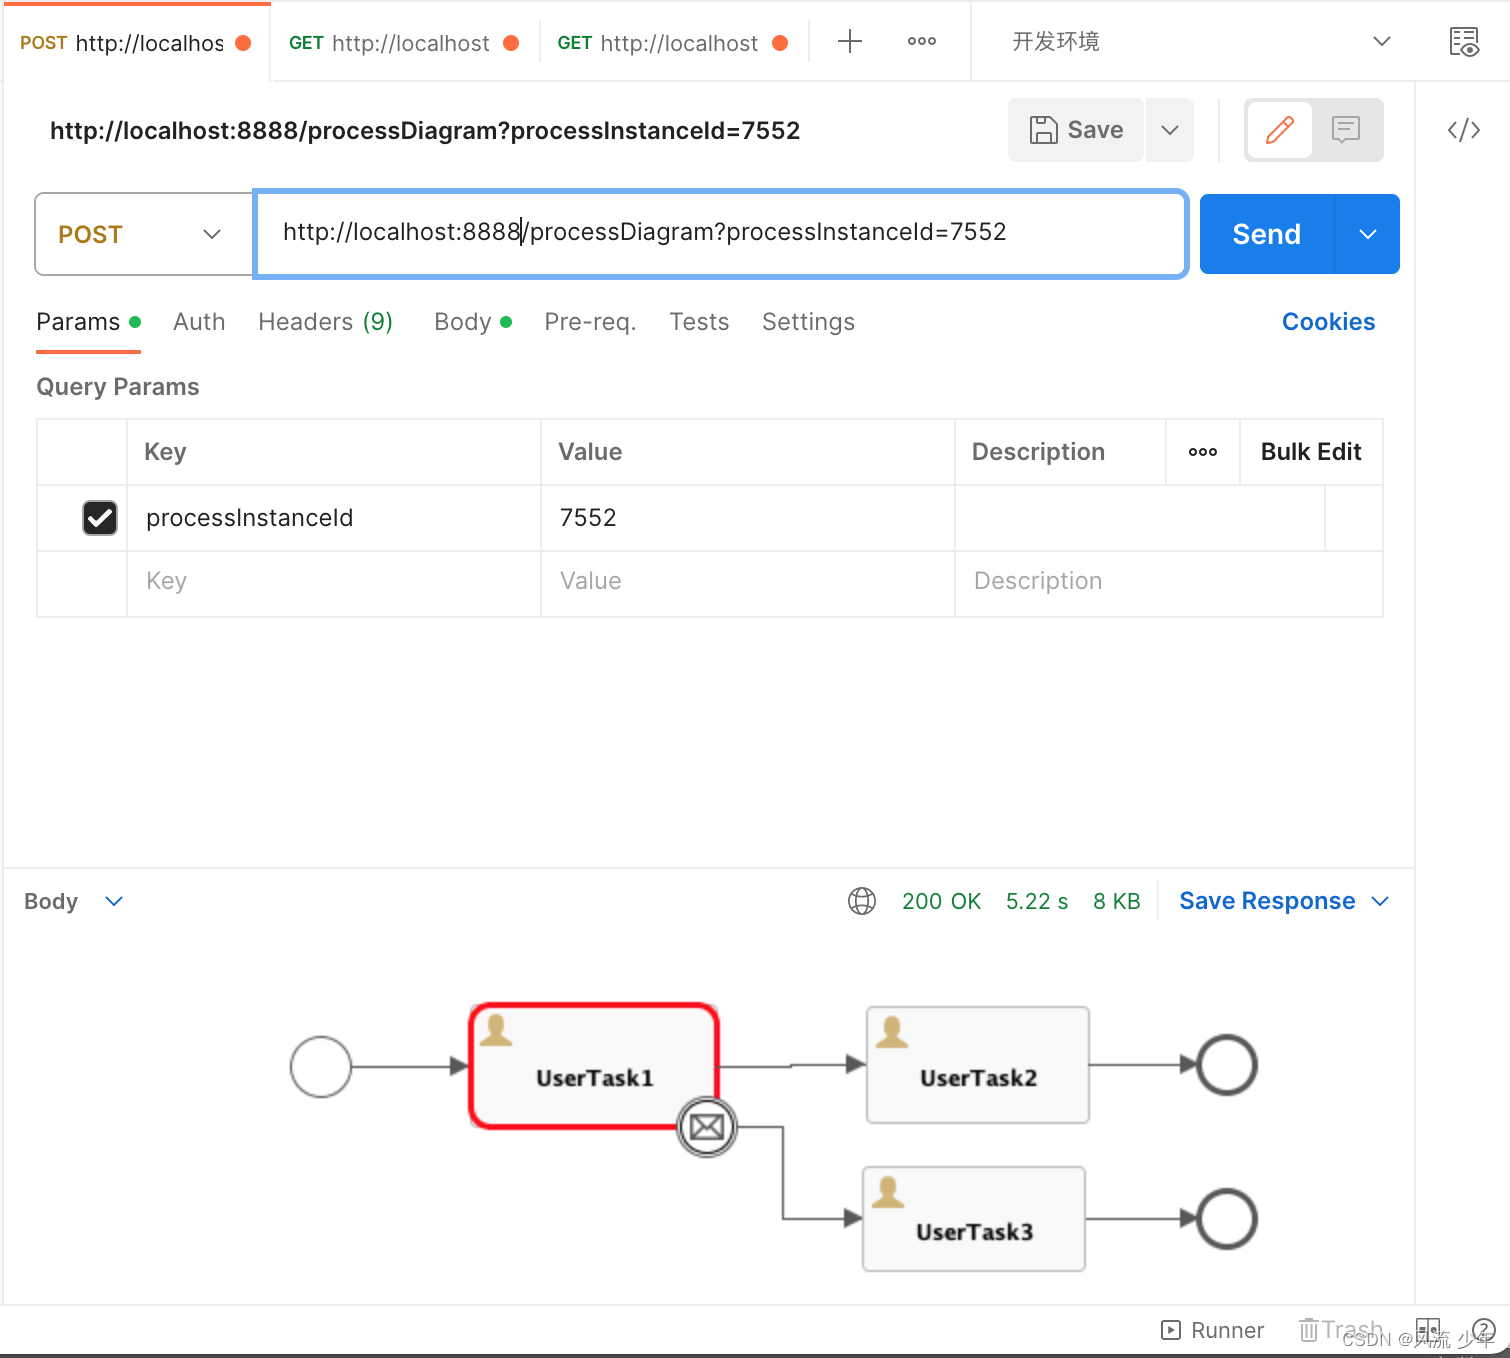Viewport: 1510px width, 1358px height.
Task: Click the description cell of processInstanceId row
Action: tap(1140, 518)
